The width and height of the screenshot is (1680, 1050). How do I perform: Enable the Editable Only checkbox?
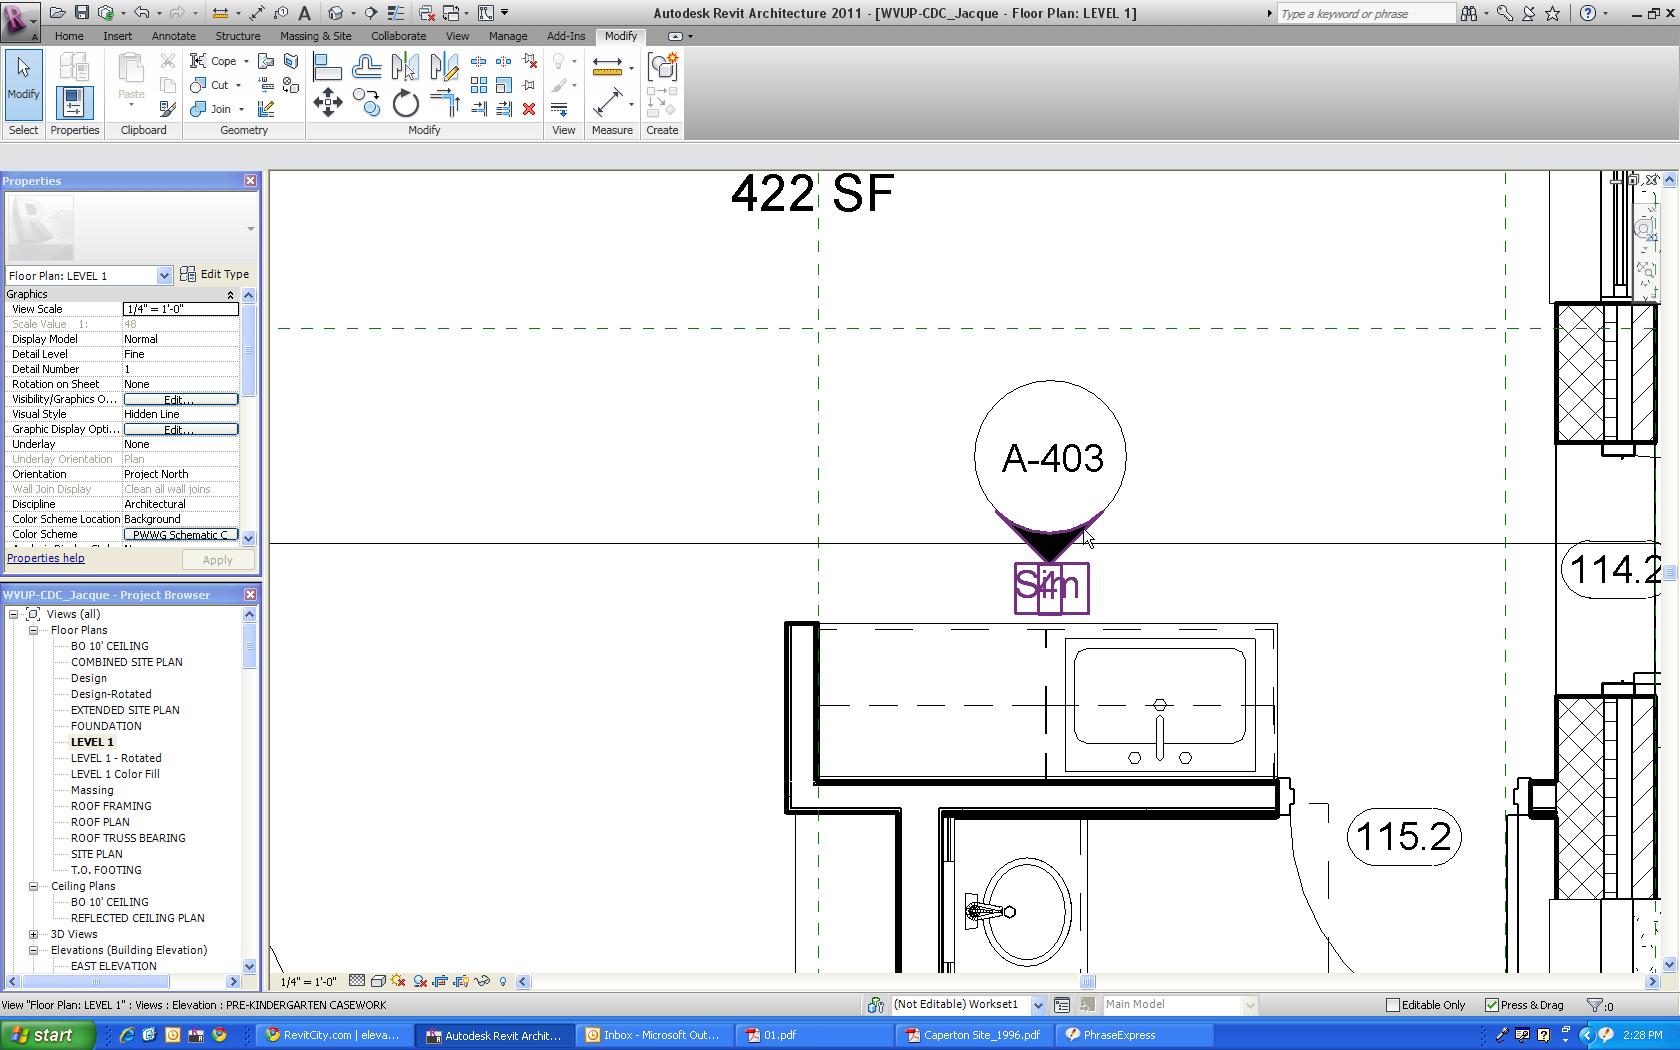point(1392,1005)
